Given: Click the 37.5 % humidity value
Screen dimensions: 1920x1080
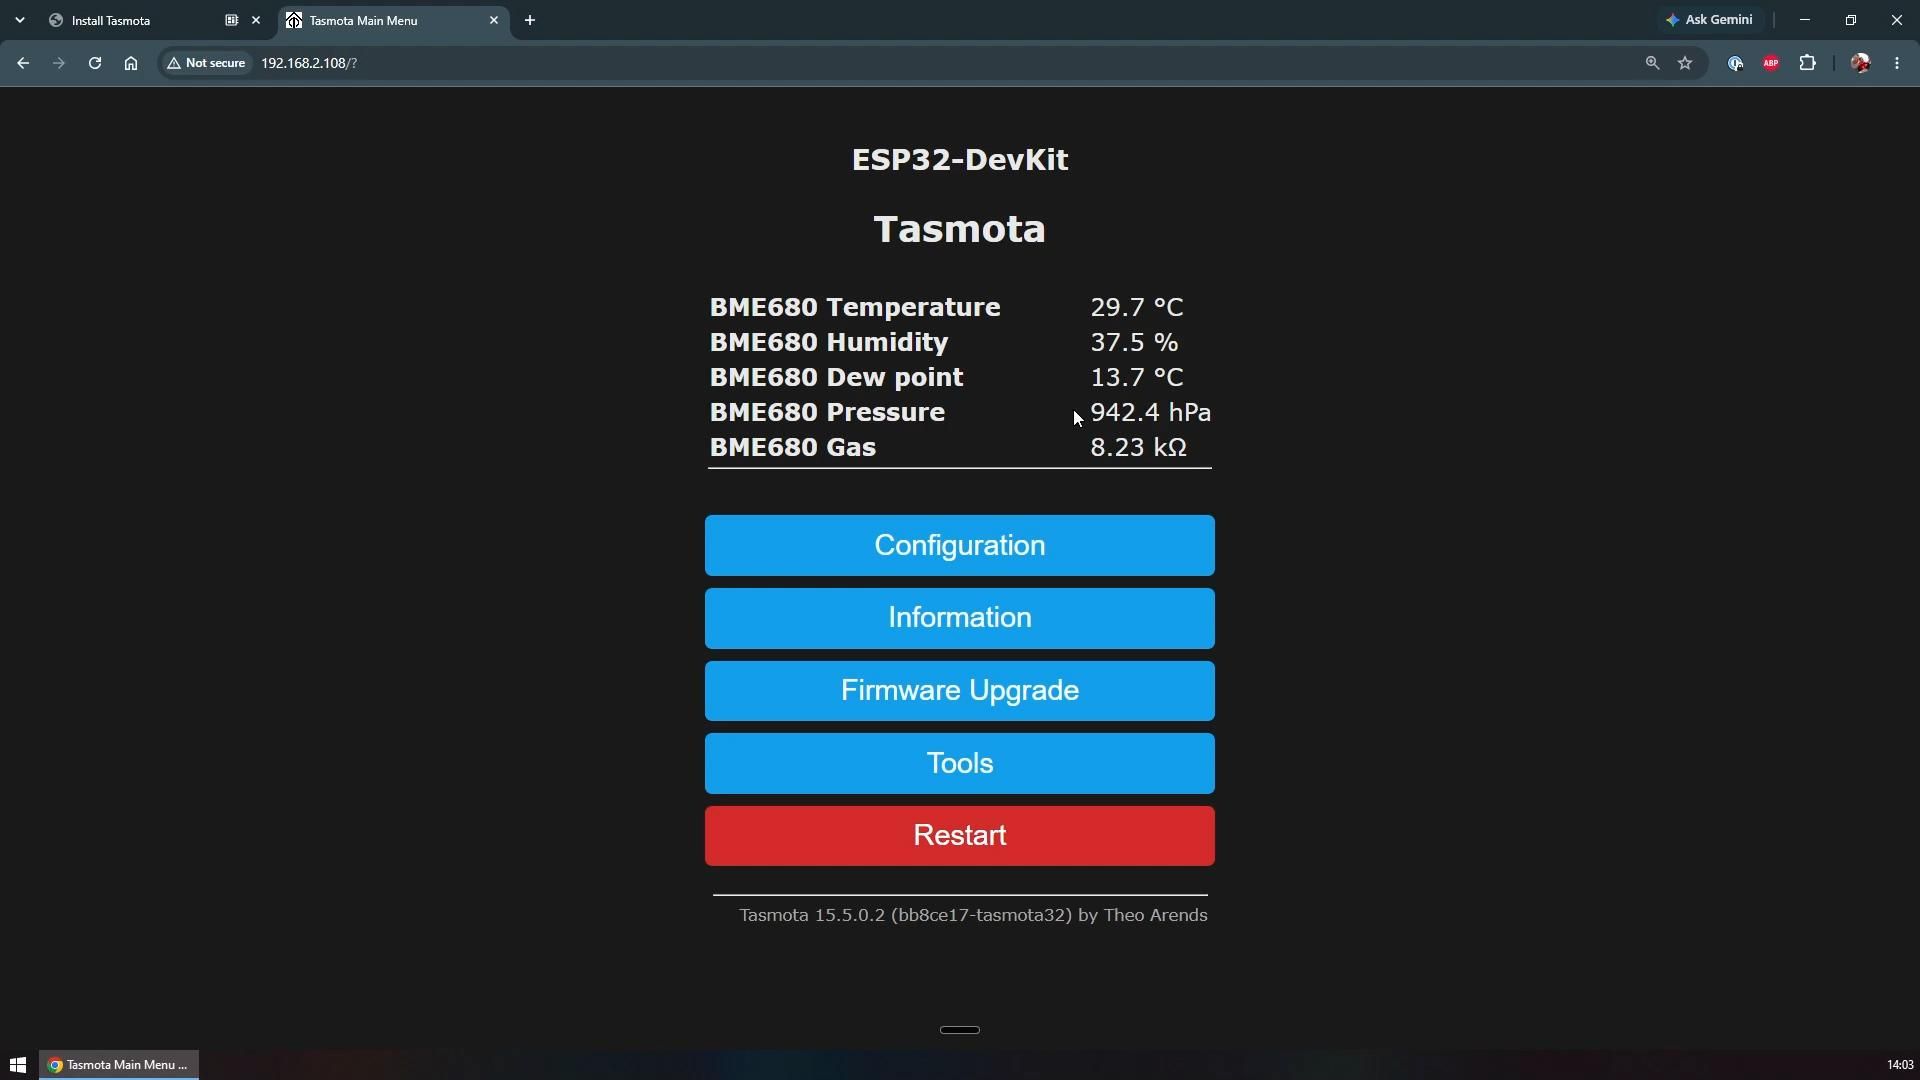Looking at the screenshot, I should 1134,343.
